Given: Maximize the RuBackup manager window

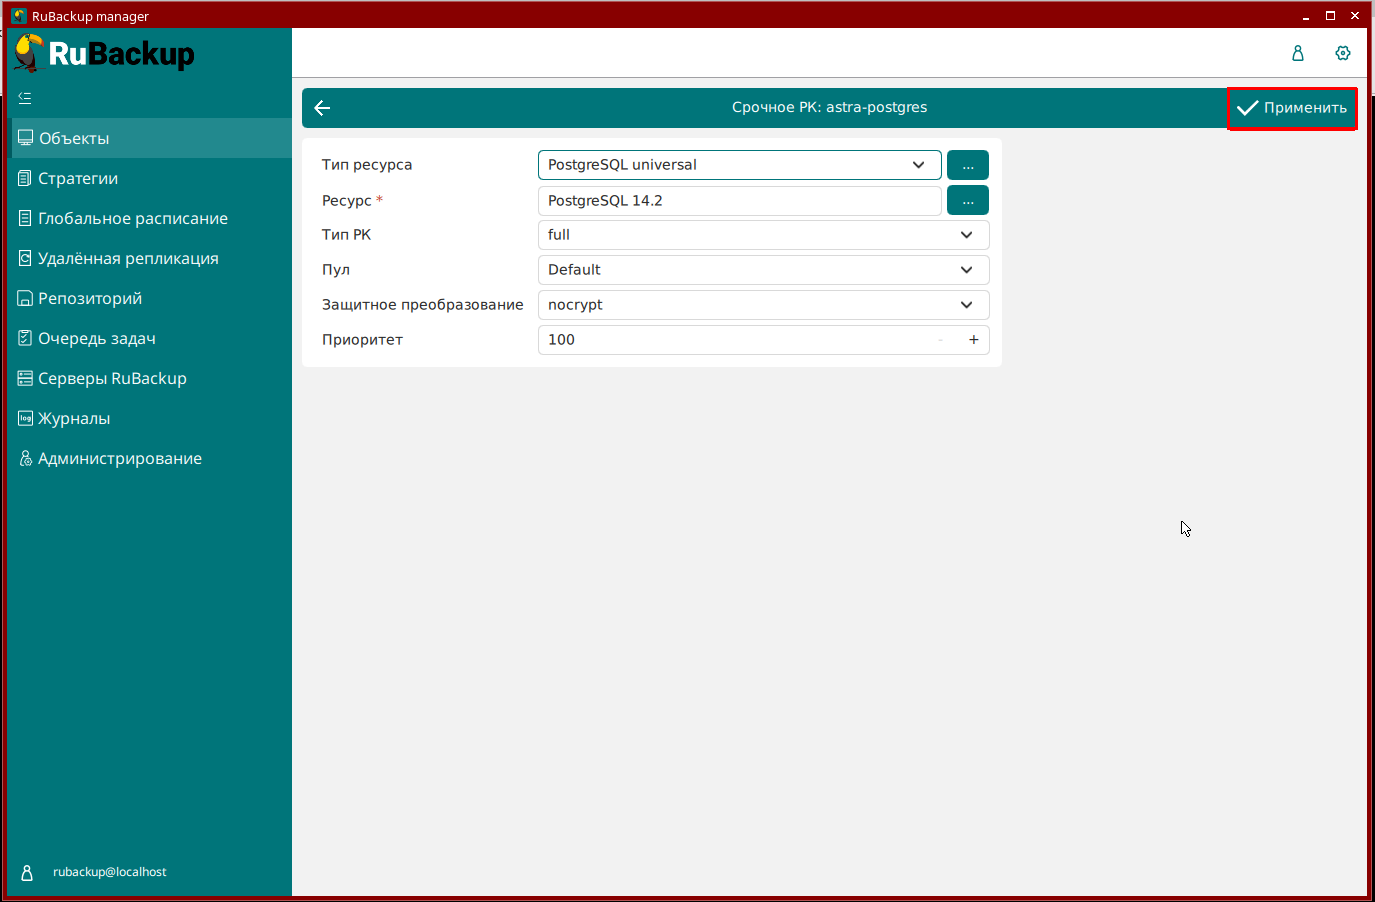Looking at the screenshot, I should pos(1331,16).
